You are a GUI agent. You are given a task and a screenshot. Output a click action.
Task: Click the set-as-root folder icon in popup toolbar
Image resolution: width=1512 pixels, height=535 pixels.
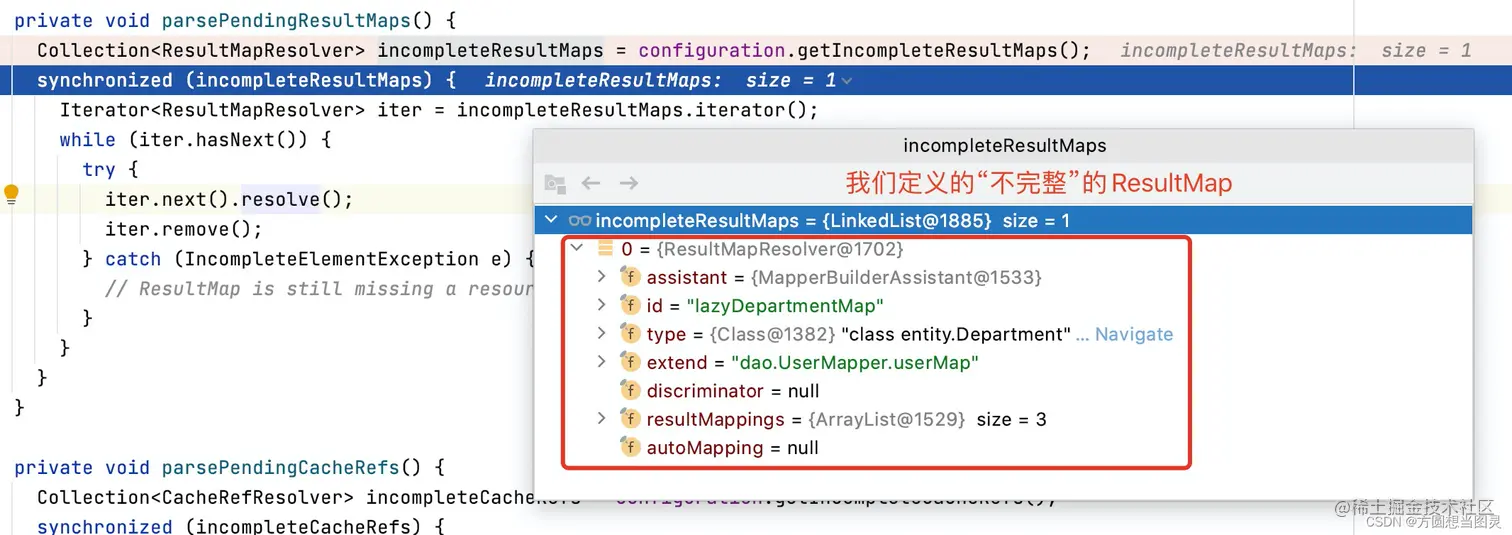(555, 183)
